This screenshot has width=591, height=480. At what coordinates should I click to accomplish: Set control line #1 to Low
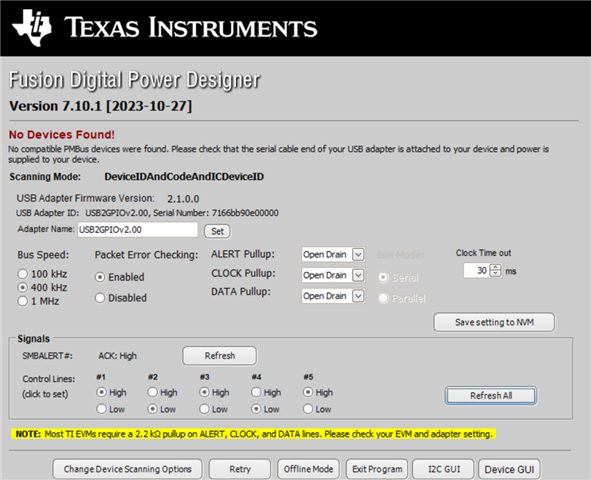point(101,409)
